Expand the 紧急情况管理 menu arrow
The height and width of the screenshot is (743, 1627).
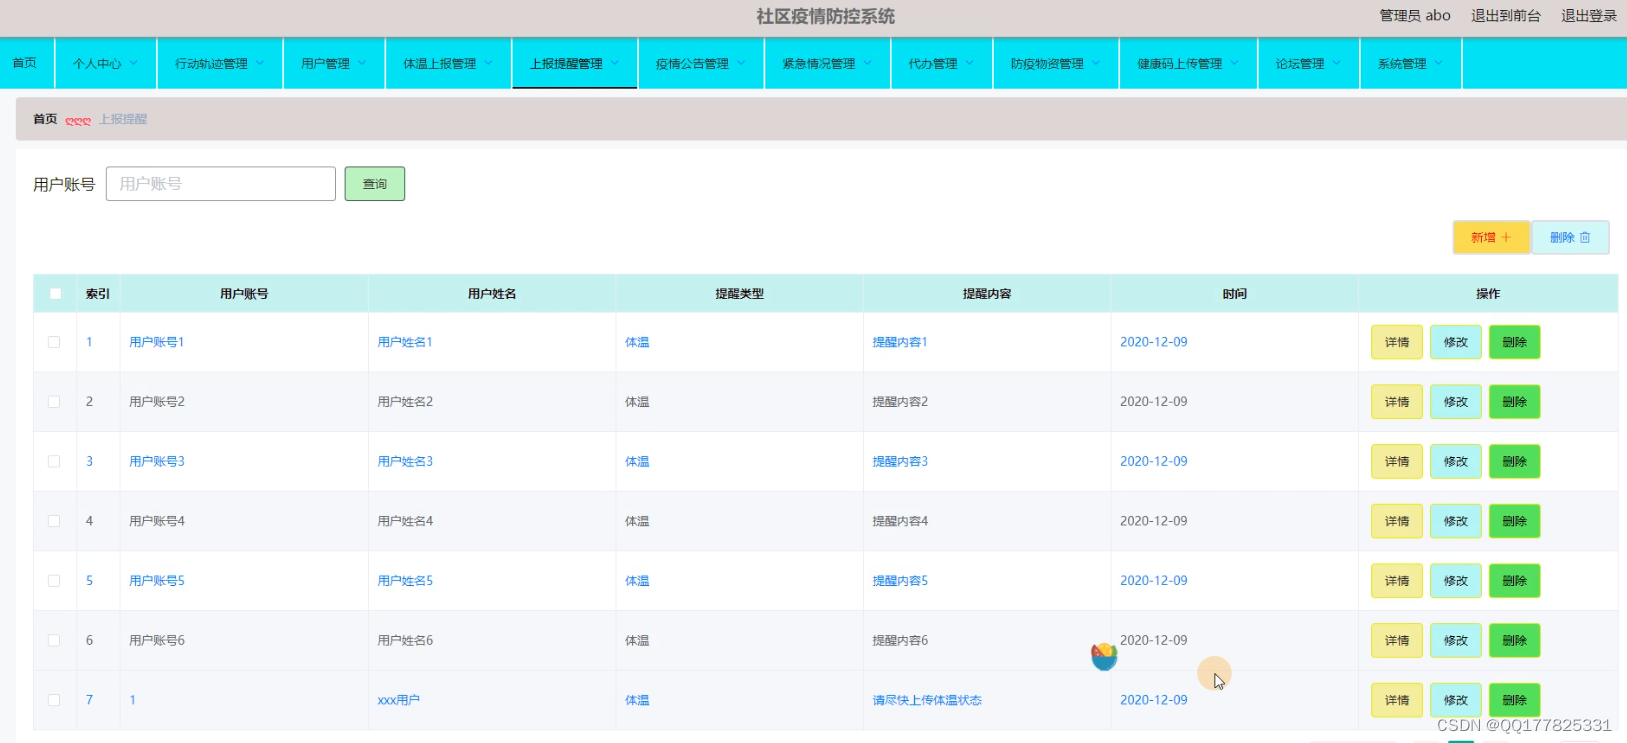click(867, 63)
